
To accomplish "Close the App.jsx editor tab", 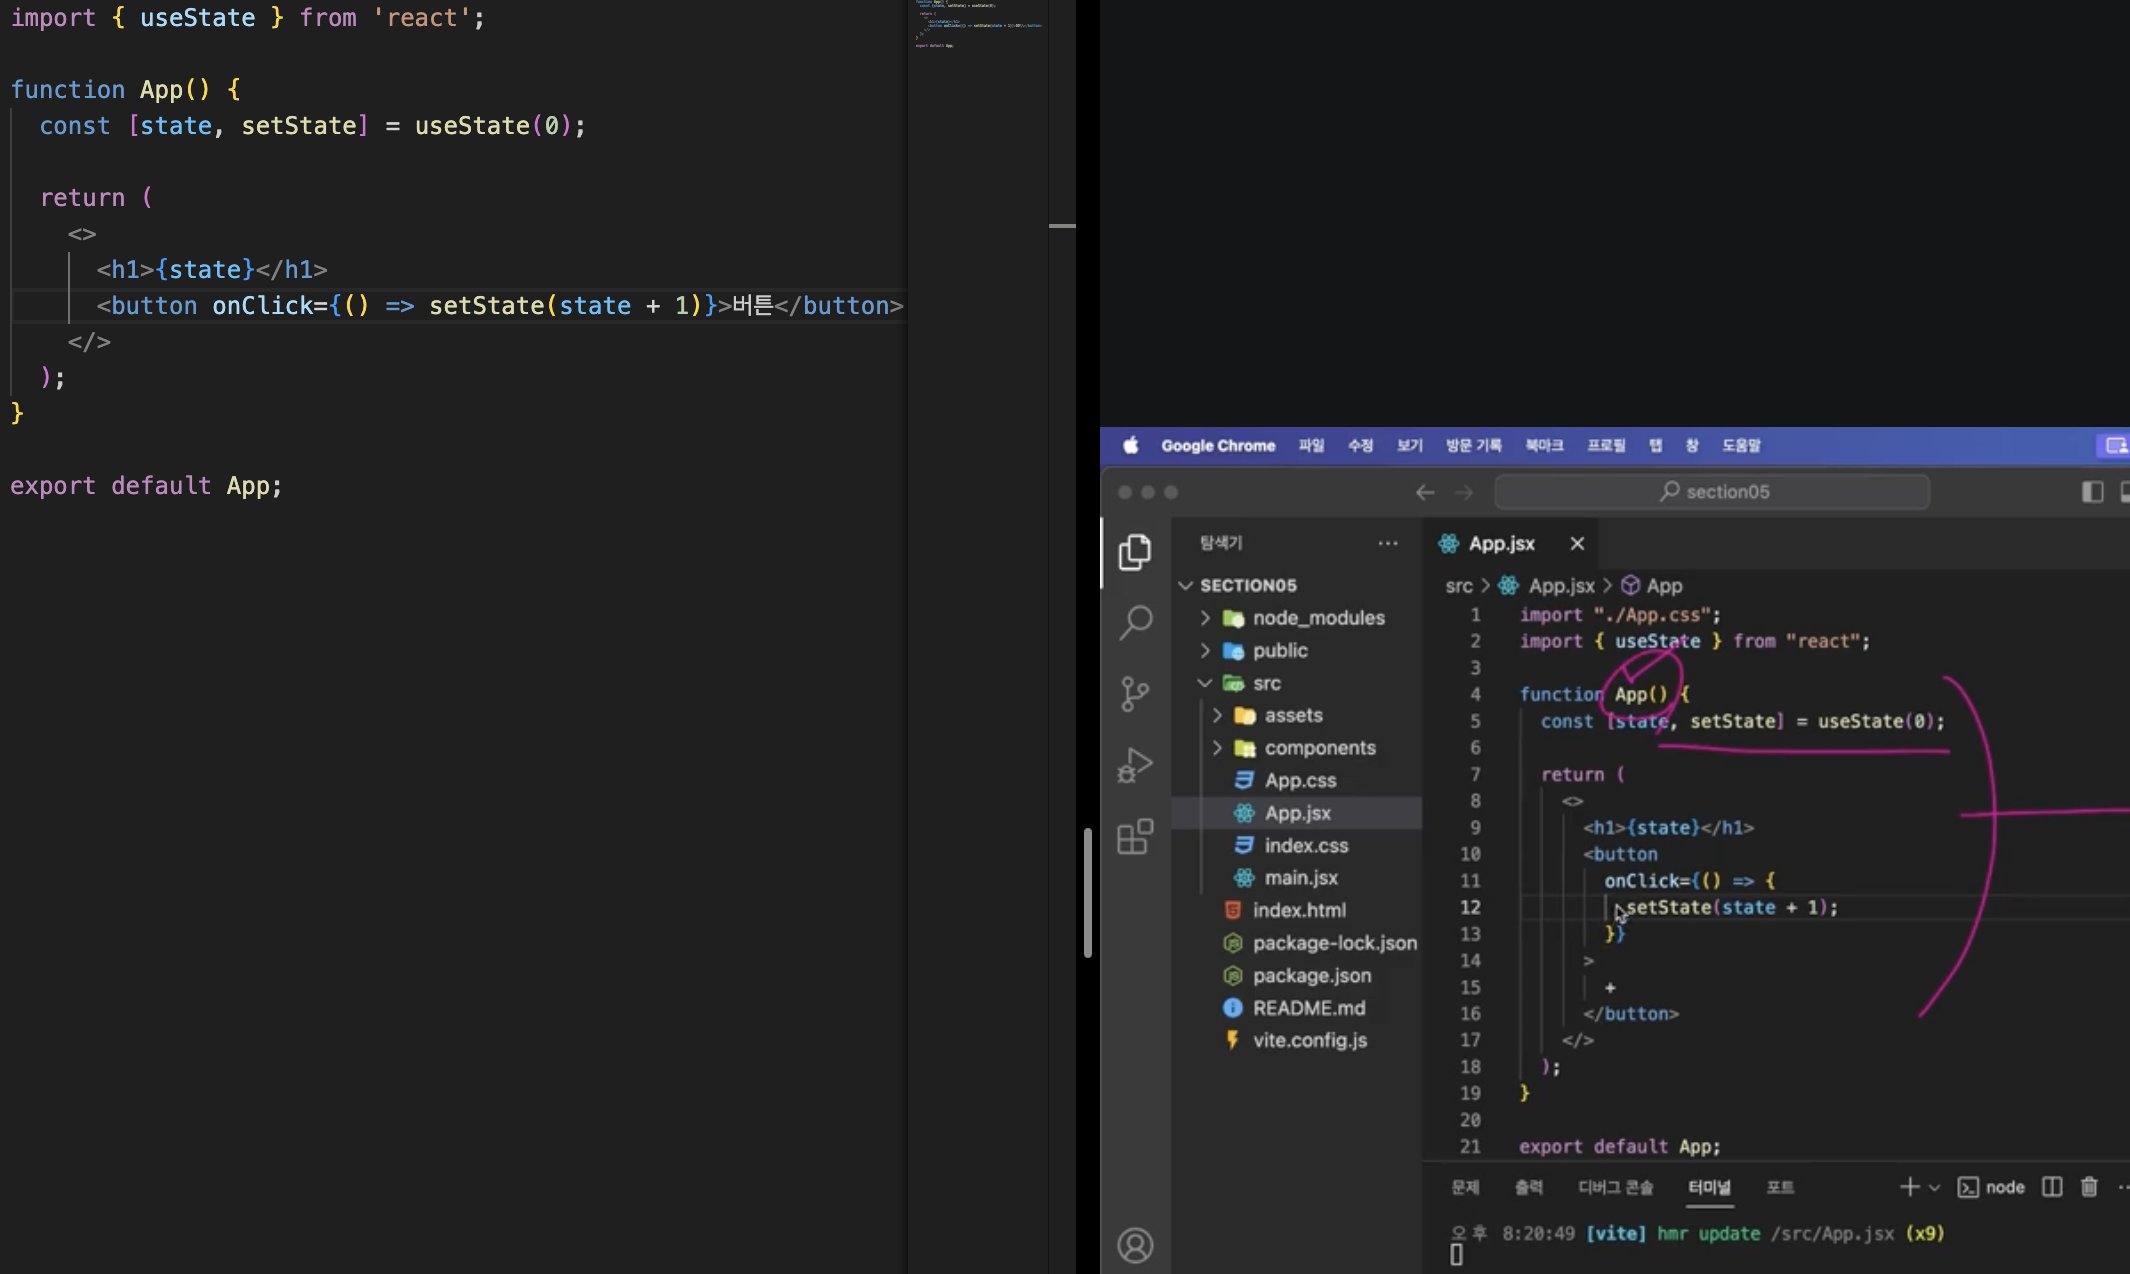I will pyautogui.click(x=1577, y=543).
